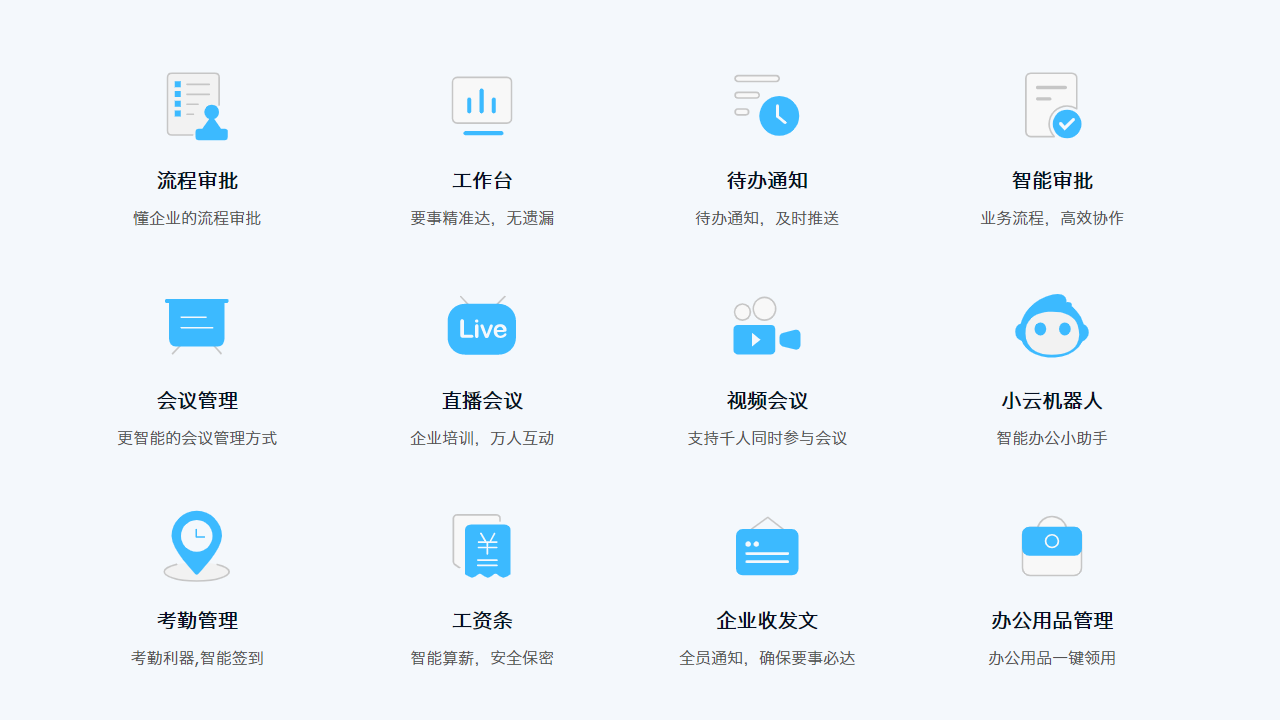Click description 办公用品一键领用
The height and width of the screenshot is (720, 1280).
pyautogui.click(x=1052, y=658)
